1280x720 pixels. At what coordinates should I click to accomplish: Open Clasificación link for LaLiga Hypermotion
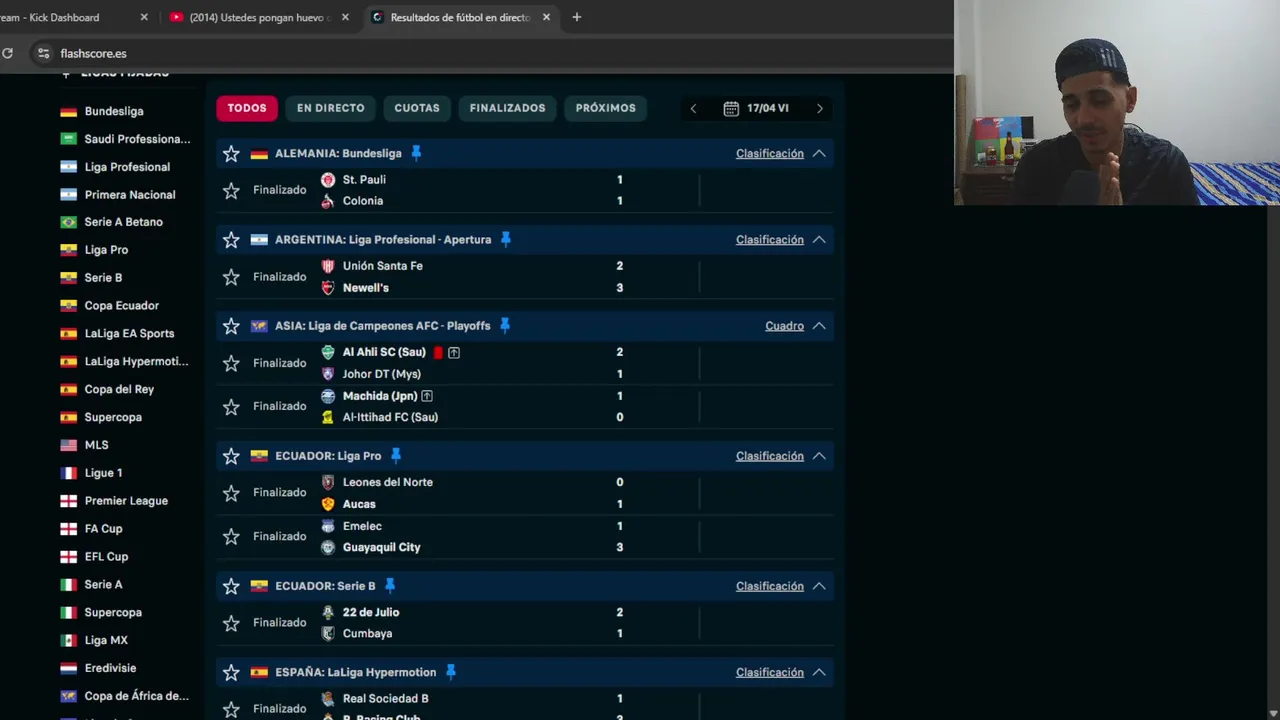coord(770,673)
